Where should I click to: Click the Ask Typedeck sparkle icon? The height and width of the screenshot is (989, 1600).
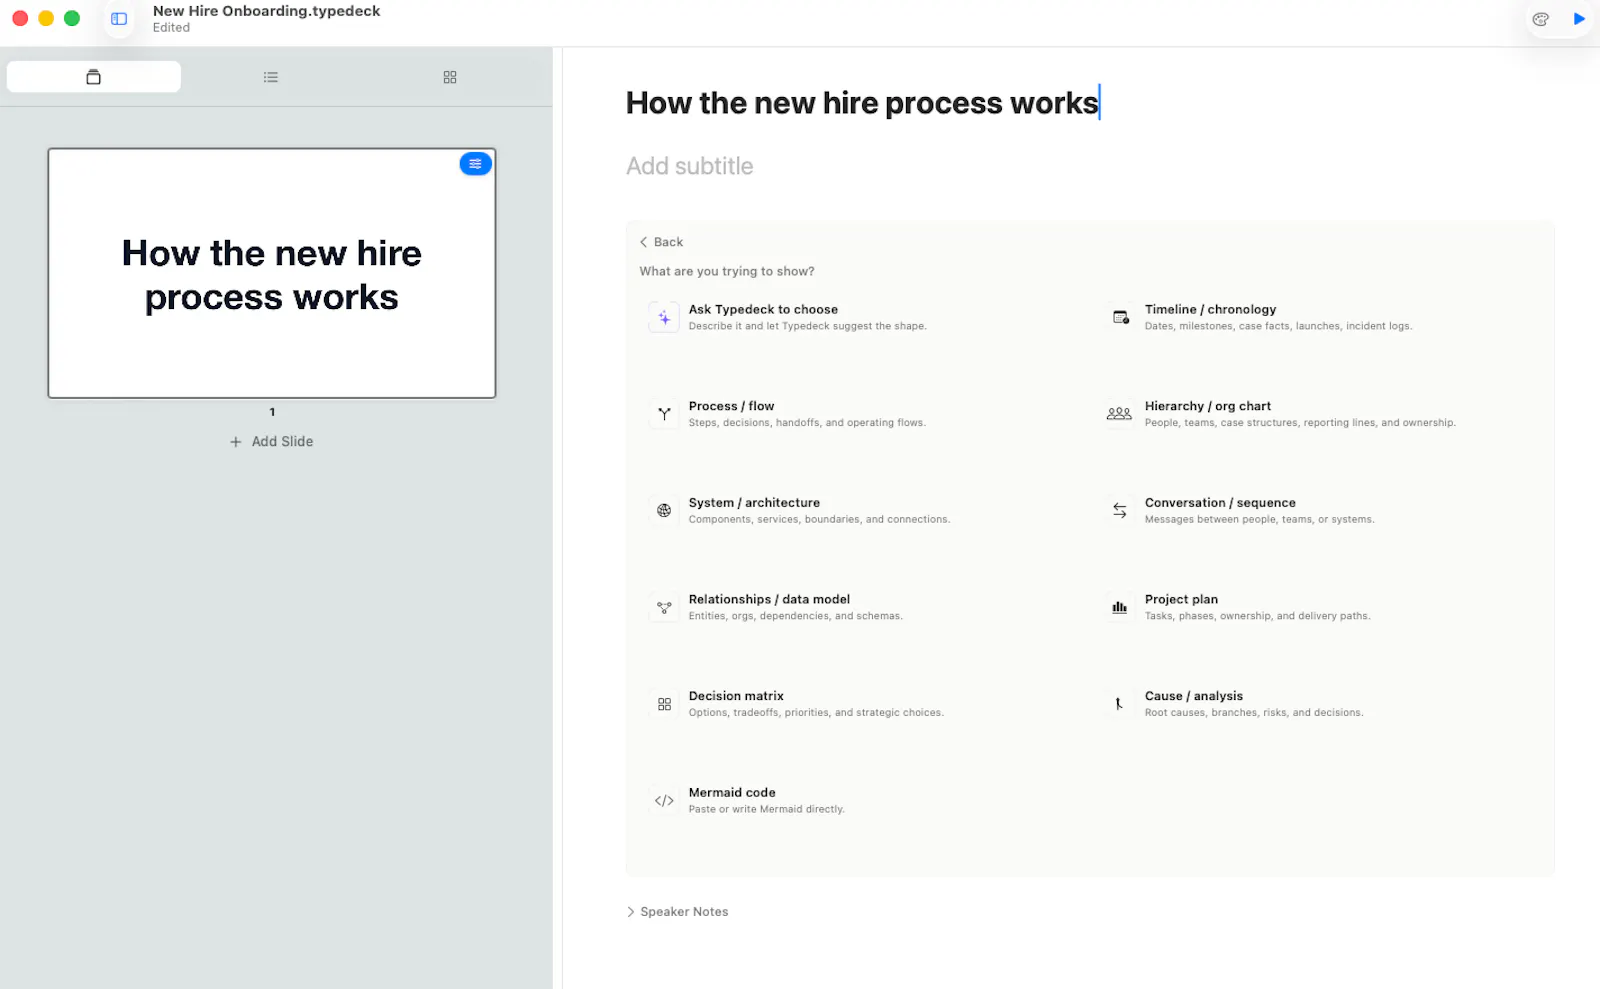pos(664,318)
